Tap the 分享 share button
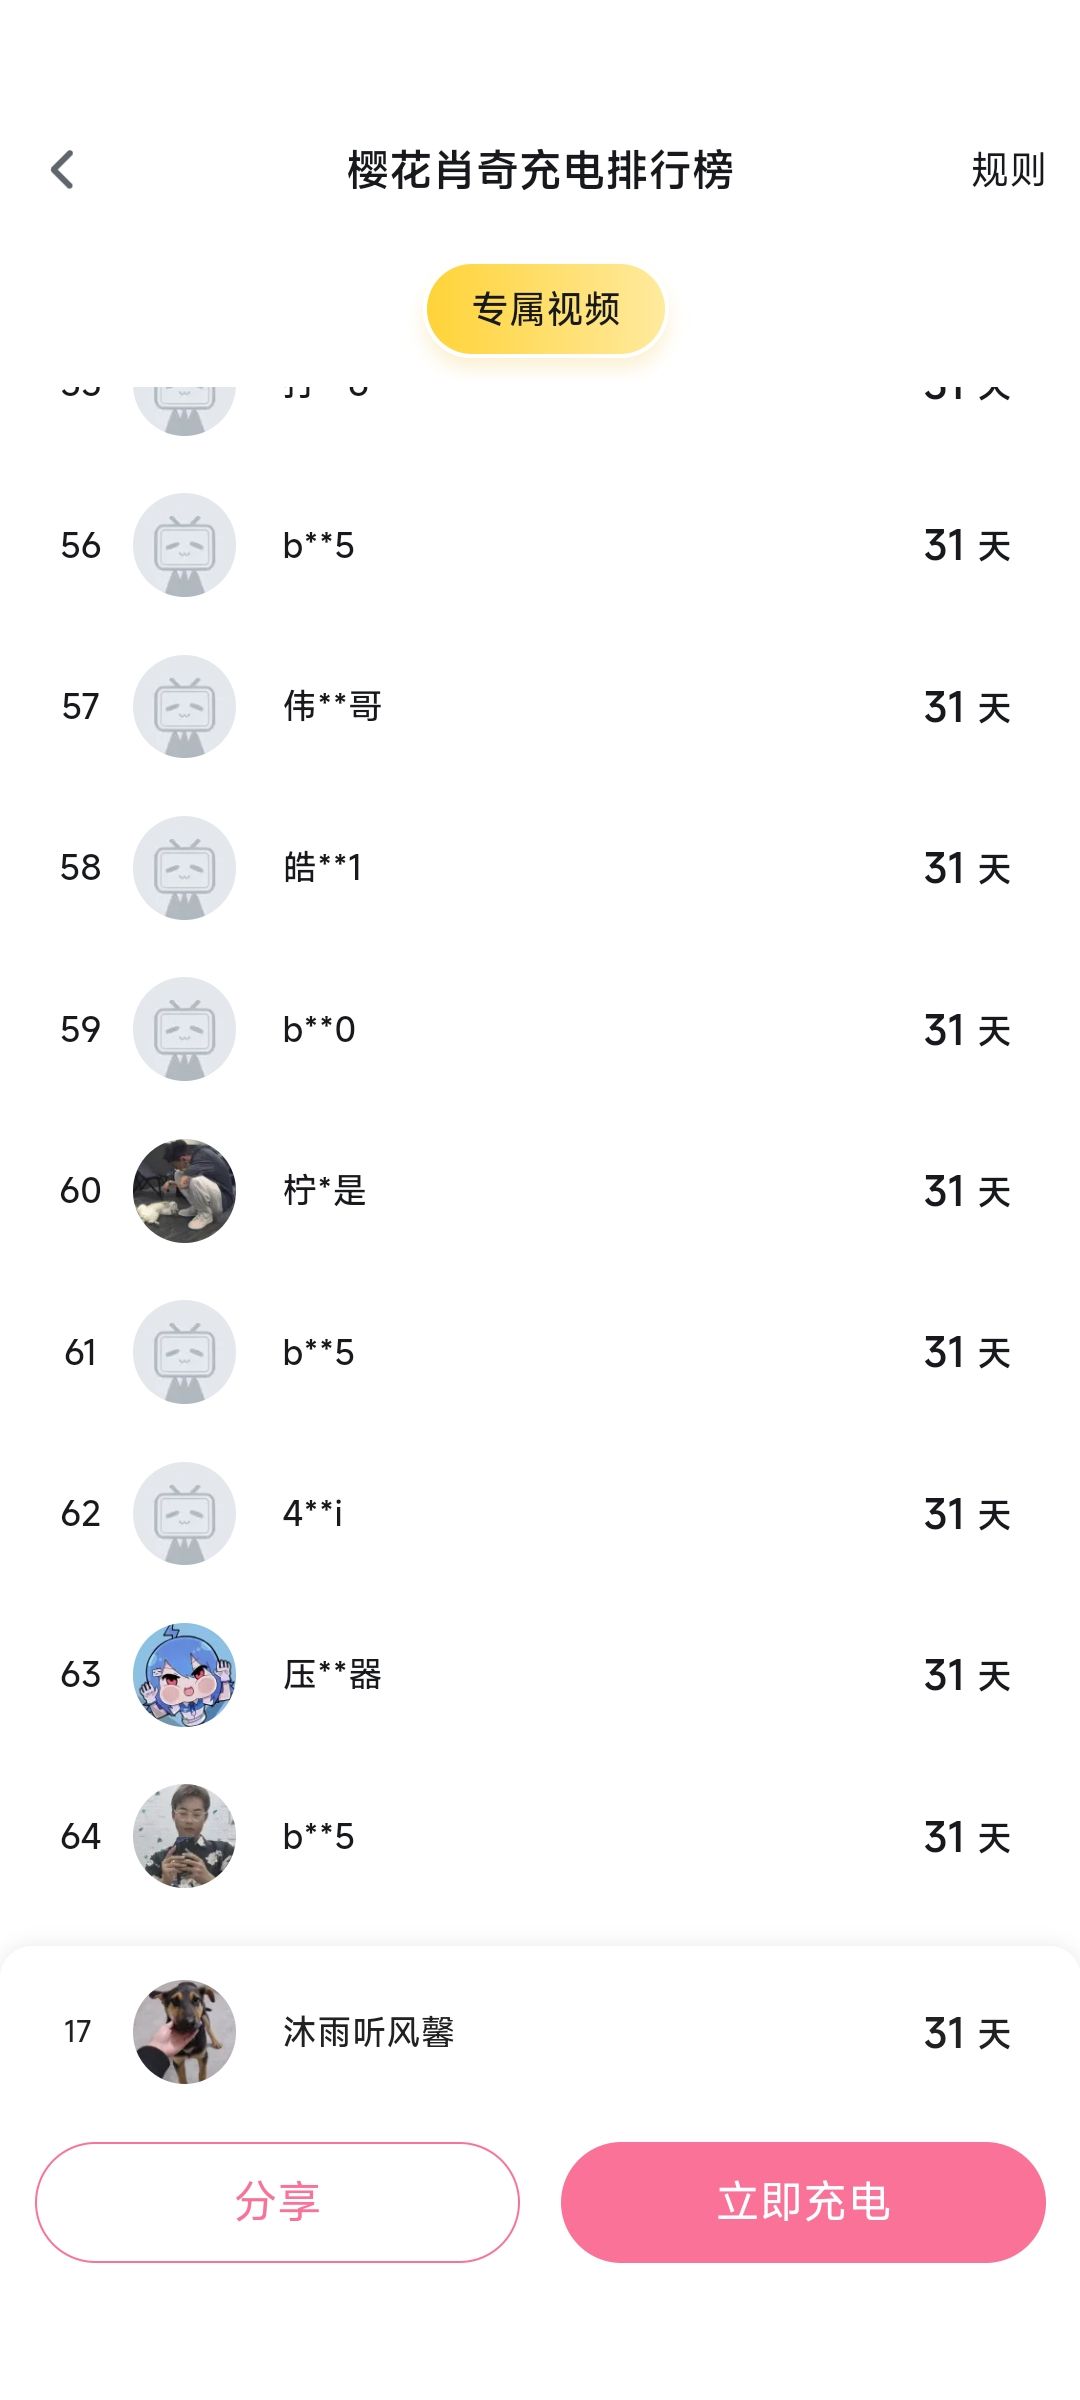 pyautogui.click(x=277, y=2202)
